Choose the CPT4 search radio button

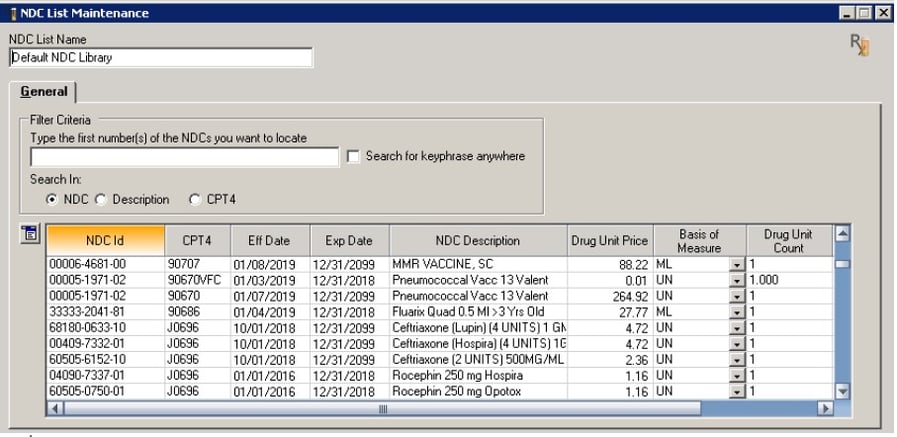[194, 199]
